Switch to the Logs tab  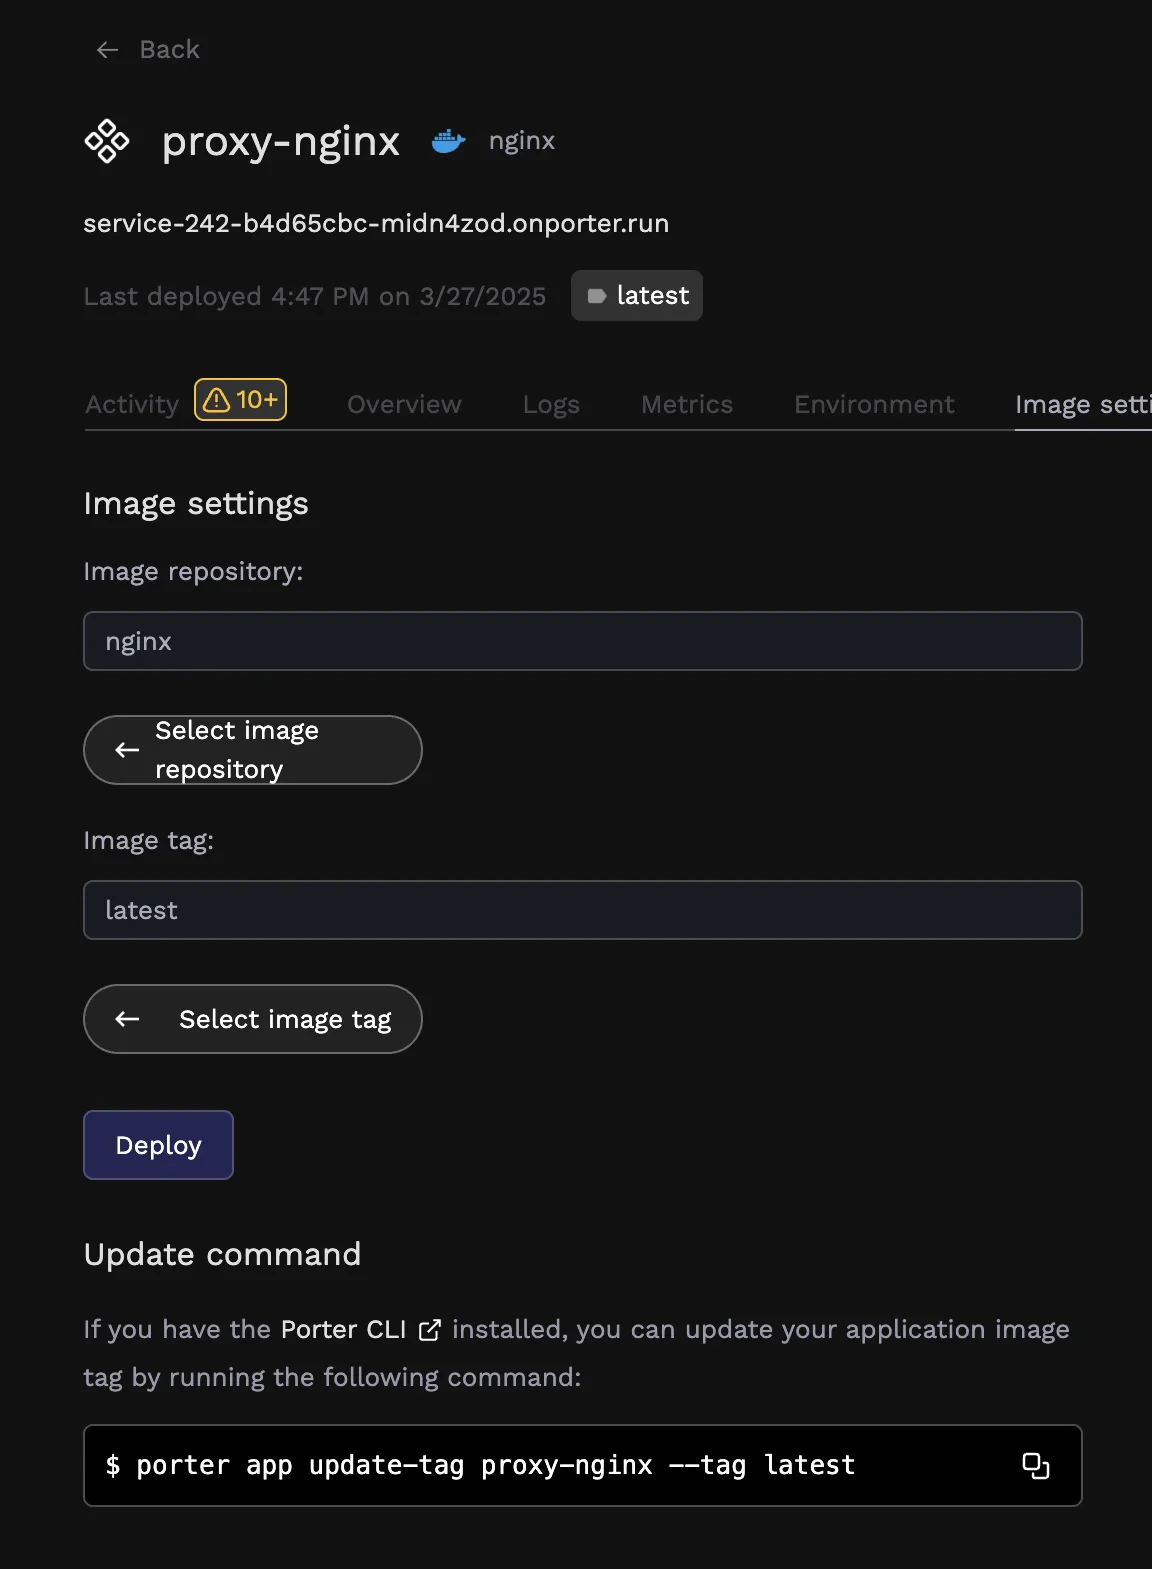click(x=550, y=404)
